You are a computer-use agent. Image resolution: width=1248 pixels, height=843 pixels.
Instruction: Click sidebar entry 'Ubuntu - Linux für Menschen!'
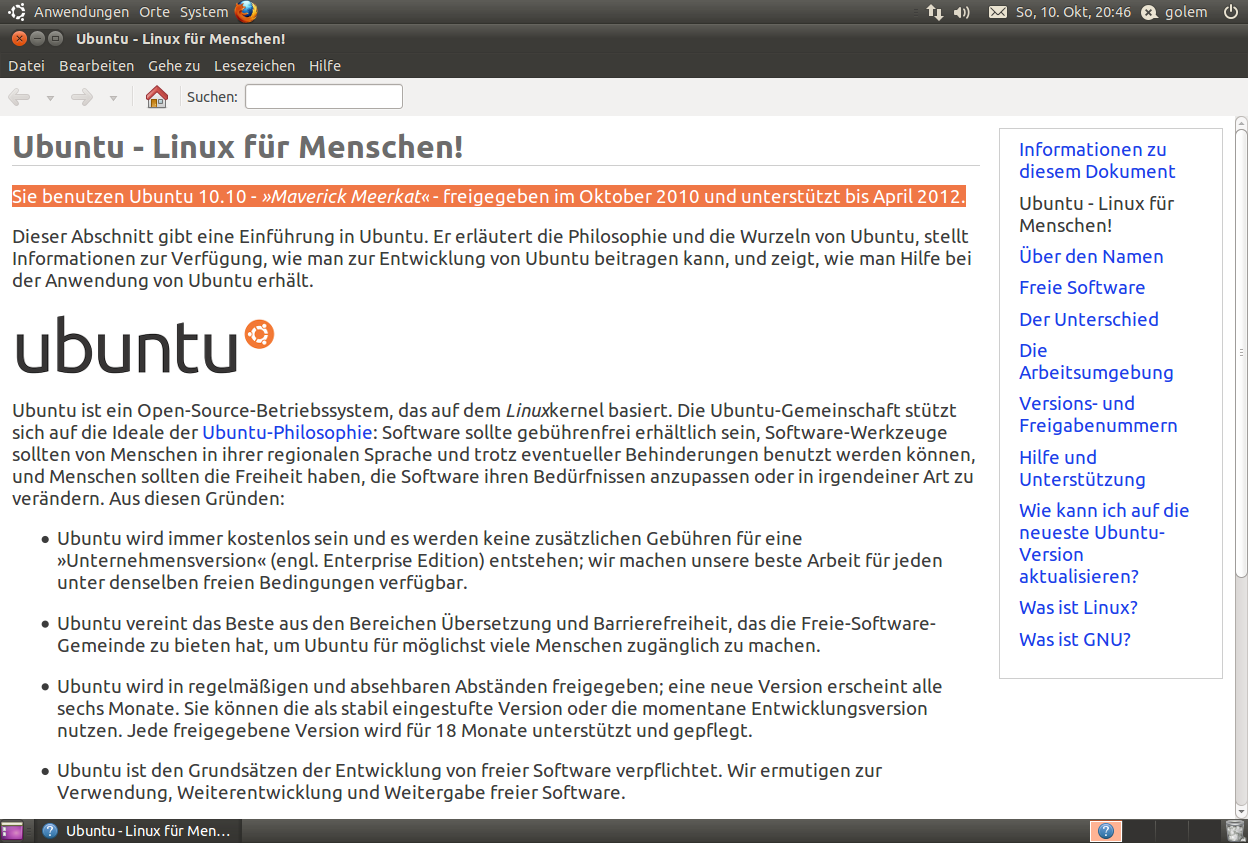1096,214
